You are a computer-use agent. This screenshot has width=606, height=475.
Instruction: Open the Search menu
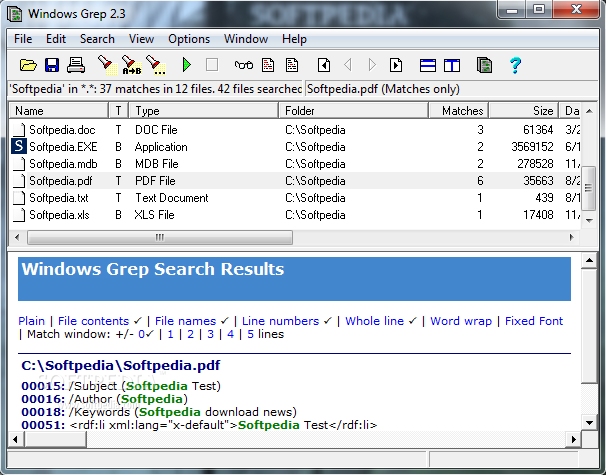coord(97,39)
